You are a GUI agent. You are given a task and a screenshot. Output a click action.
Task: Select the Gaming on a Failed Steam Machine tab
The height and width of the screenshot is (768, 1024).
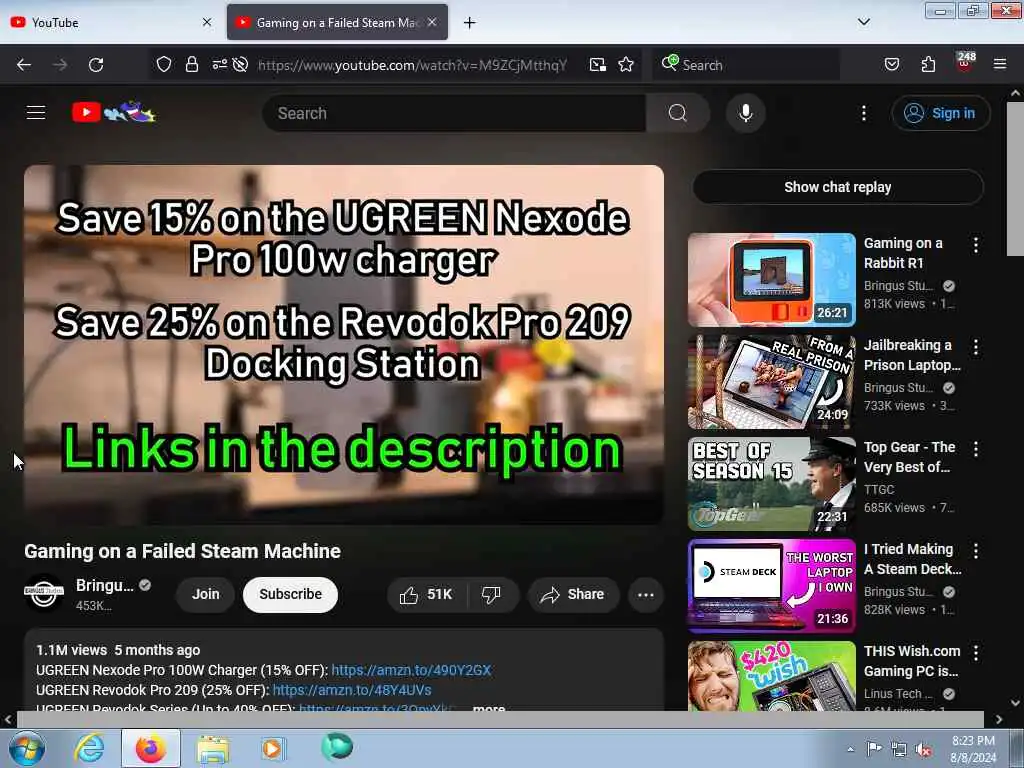(x=337, y=22)
